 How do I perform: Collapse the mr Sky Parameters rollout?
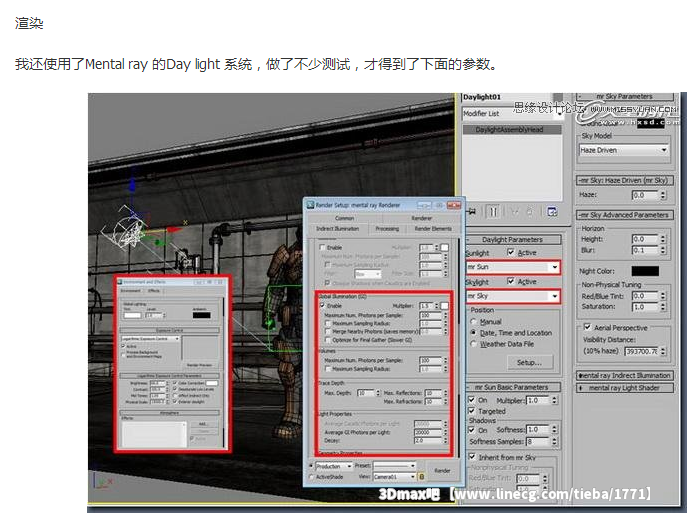pyautogui.click(x=625, y=96)
